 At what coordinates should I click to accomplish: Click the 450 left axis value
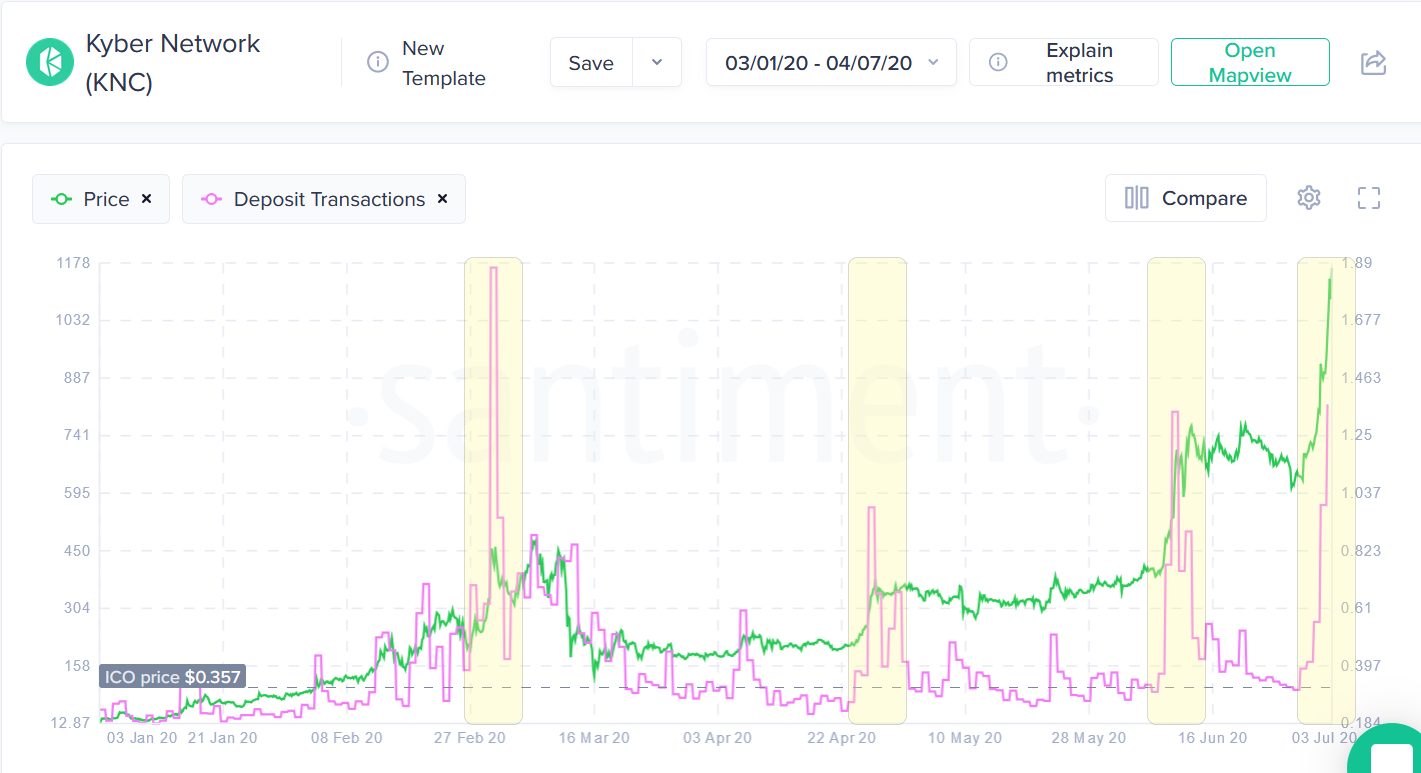77,551
